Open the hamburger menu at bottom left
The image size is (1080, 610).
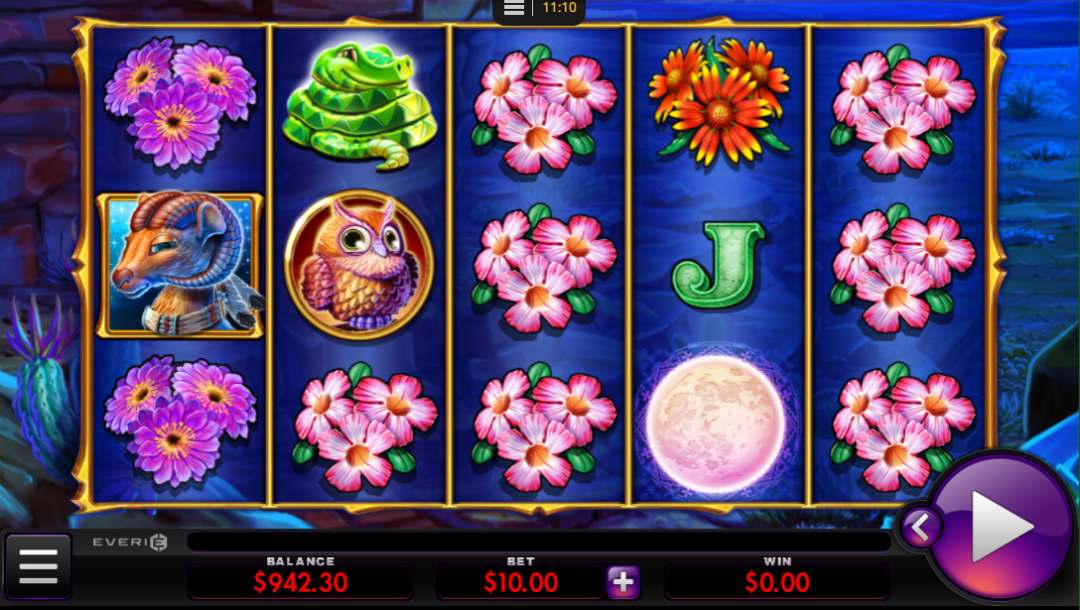[39, 567]
